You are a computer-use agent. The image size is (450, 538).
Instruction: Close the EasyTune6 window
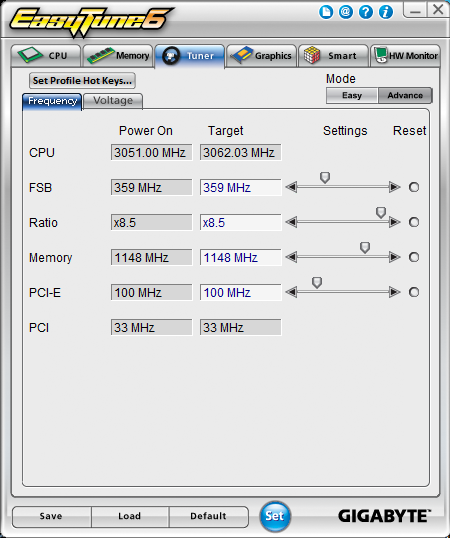coord(438,10)
